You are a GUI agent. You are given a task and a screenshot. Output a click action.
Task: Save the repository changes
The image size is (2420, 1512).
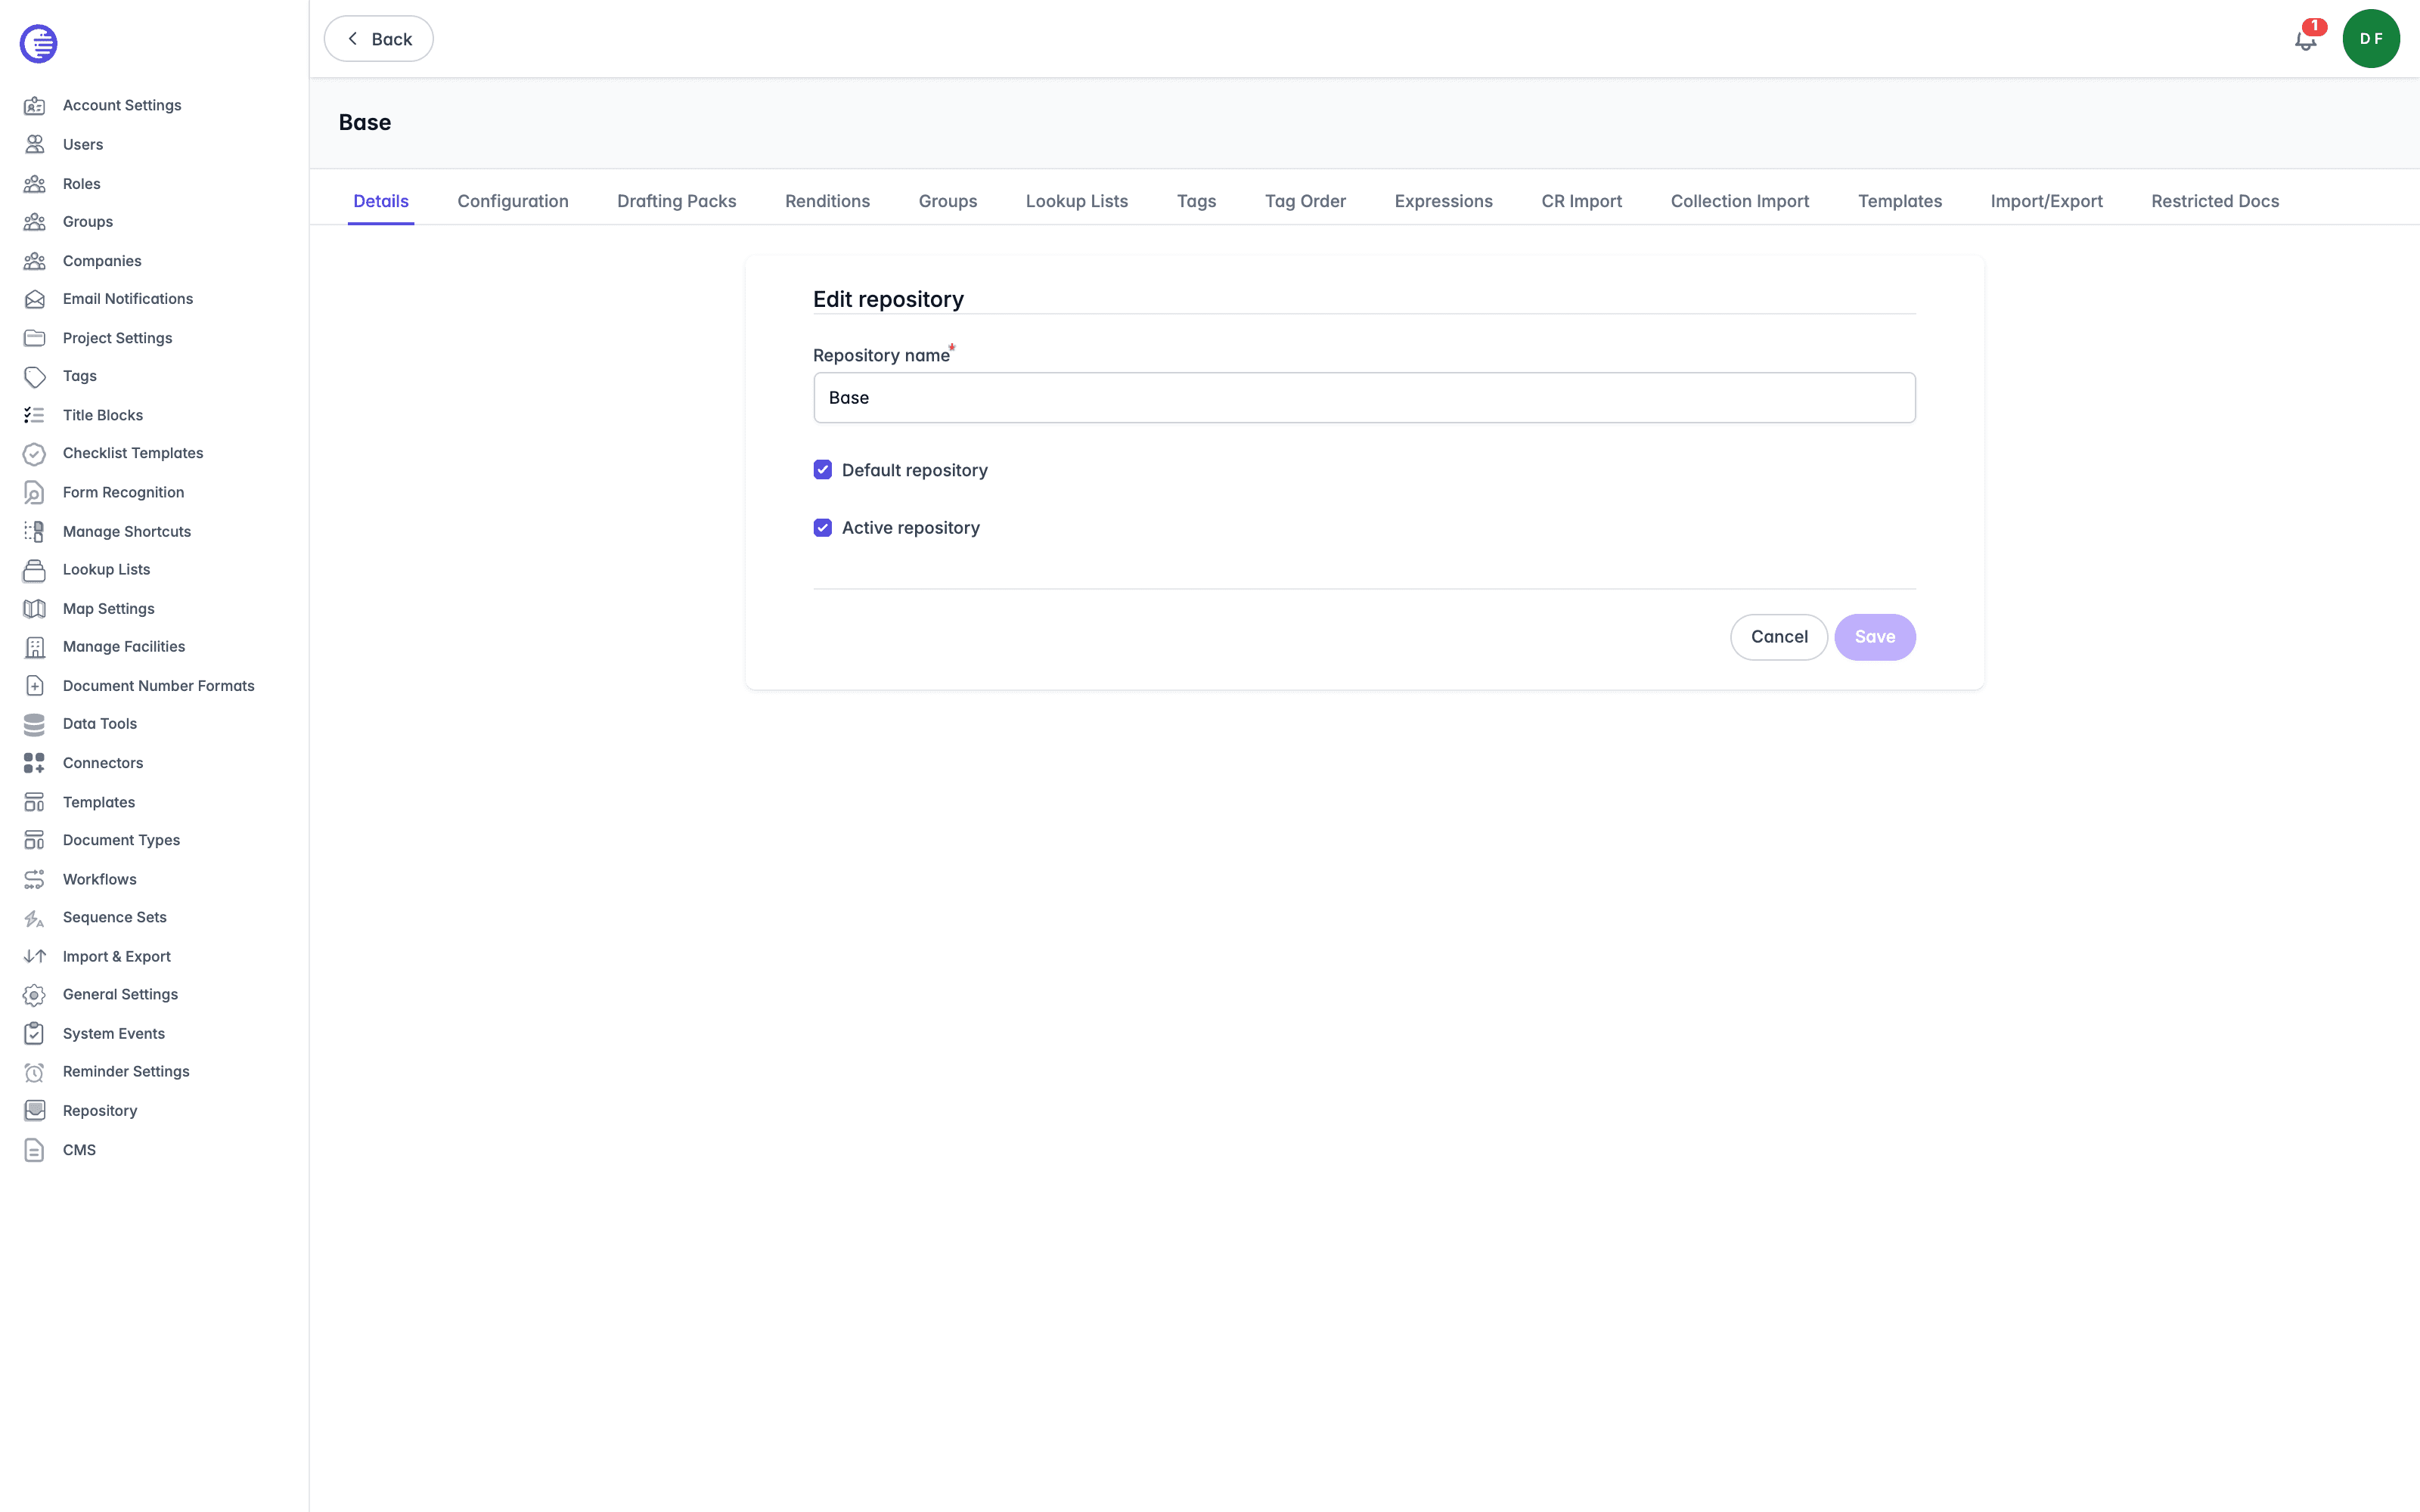click(1875, 637)
